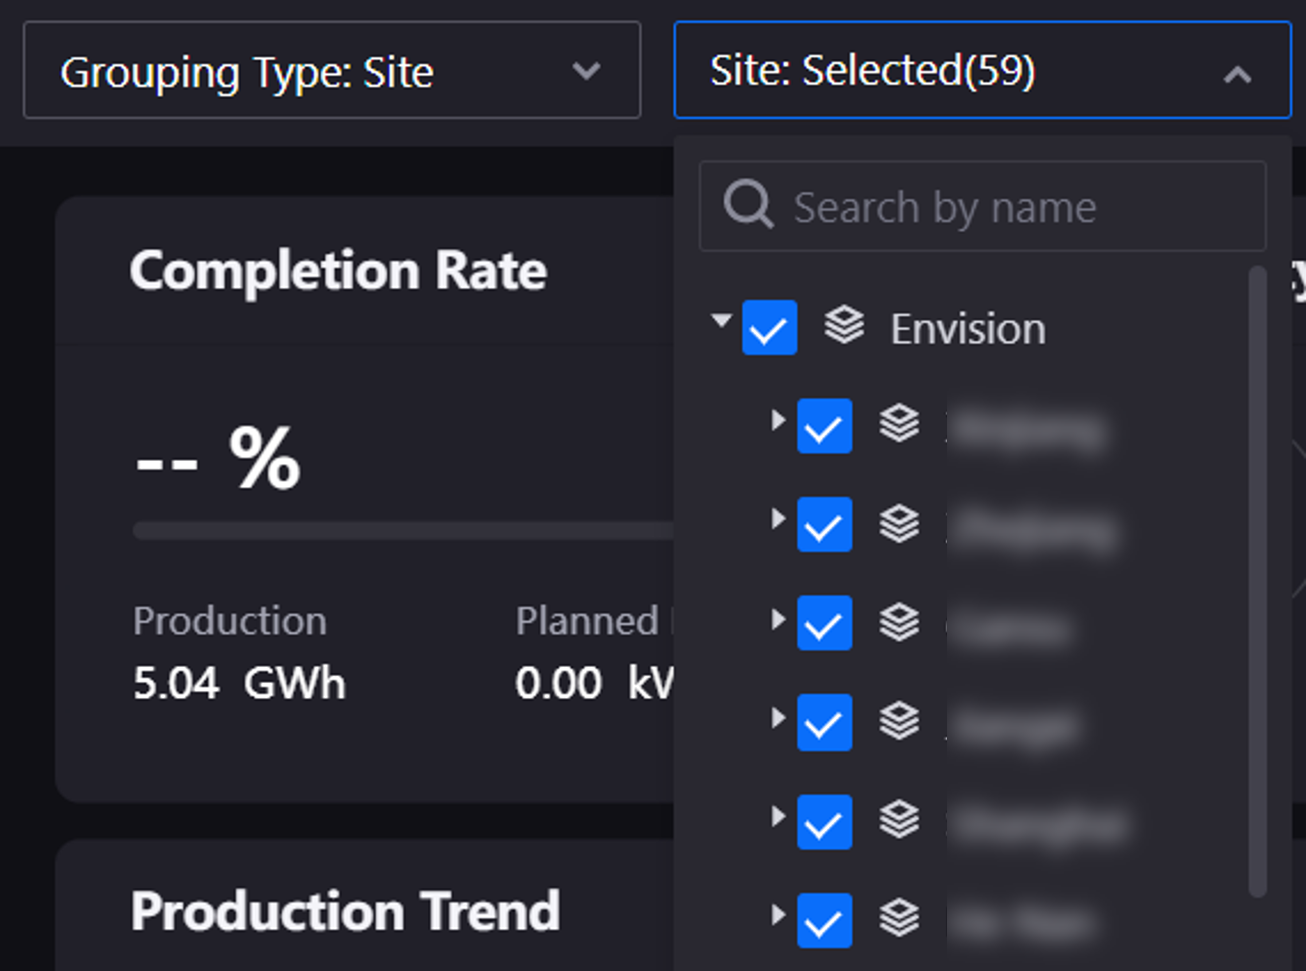The width and height of the screenshot is (1306, 971).
Task: Click the layers icon of second child site
Action: coord(899,523)
